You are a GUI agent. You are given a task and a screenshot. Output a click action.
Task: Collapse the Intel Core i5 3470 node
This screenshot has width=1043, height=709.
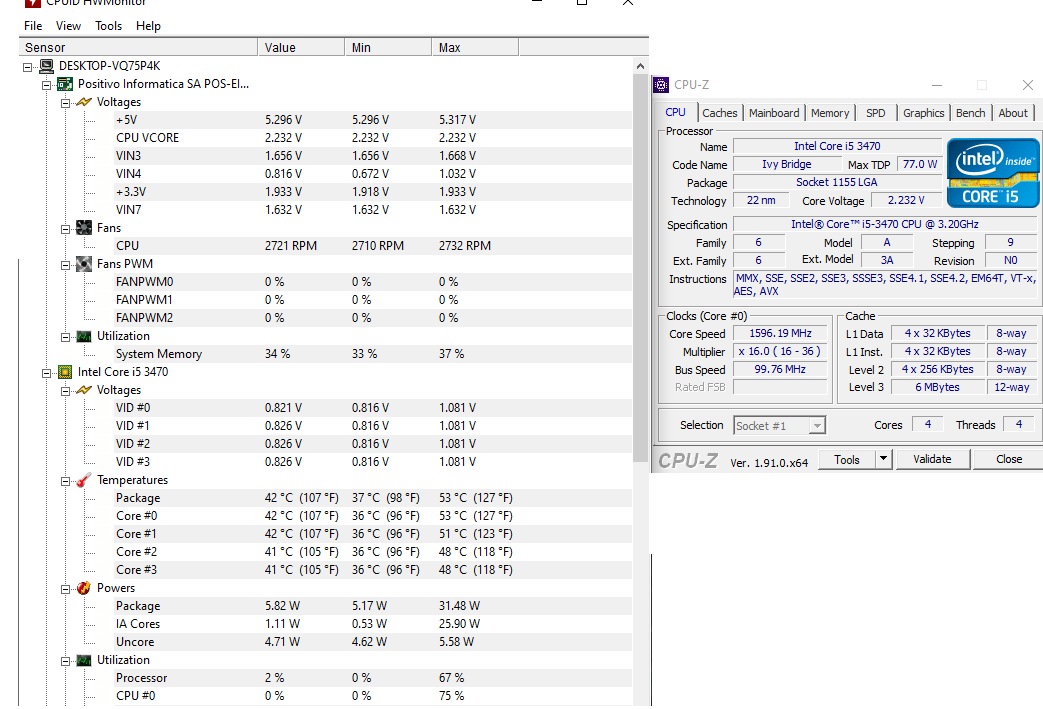(47, 372)
